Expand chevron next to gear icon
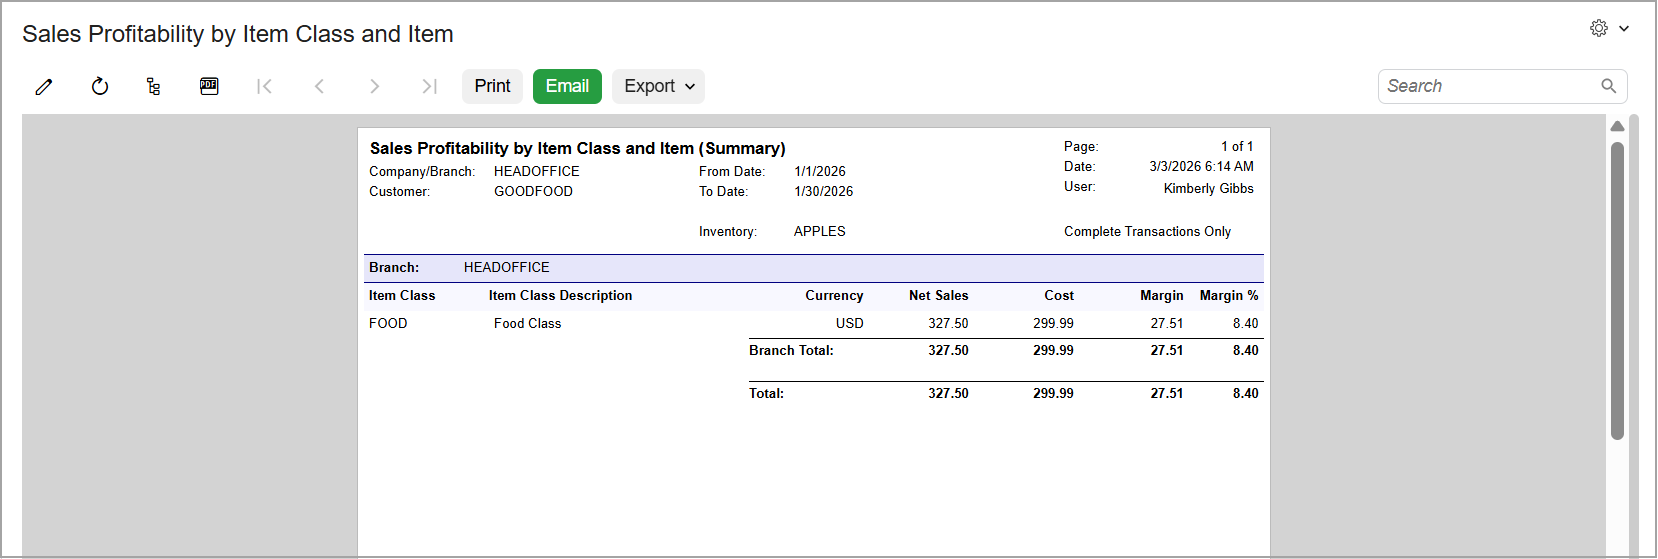1658x559 pixels. pyautogui.click(x=1624, y=28)
